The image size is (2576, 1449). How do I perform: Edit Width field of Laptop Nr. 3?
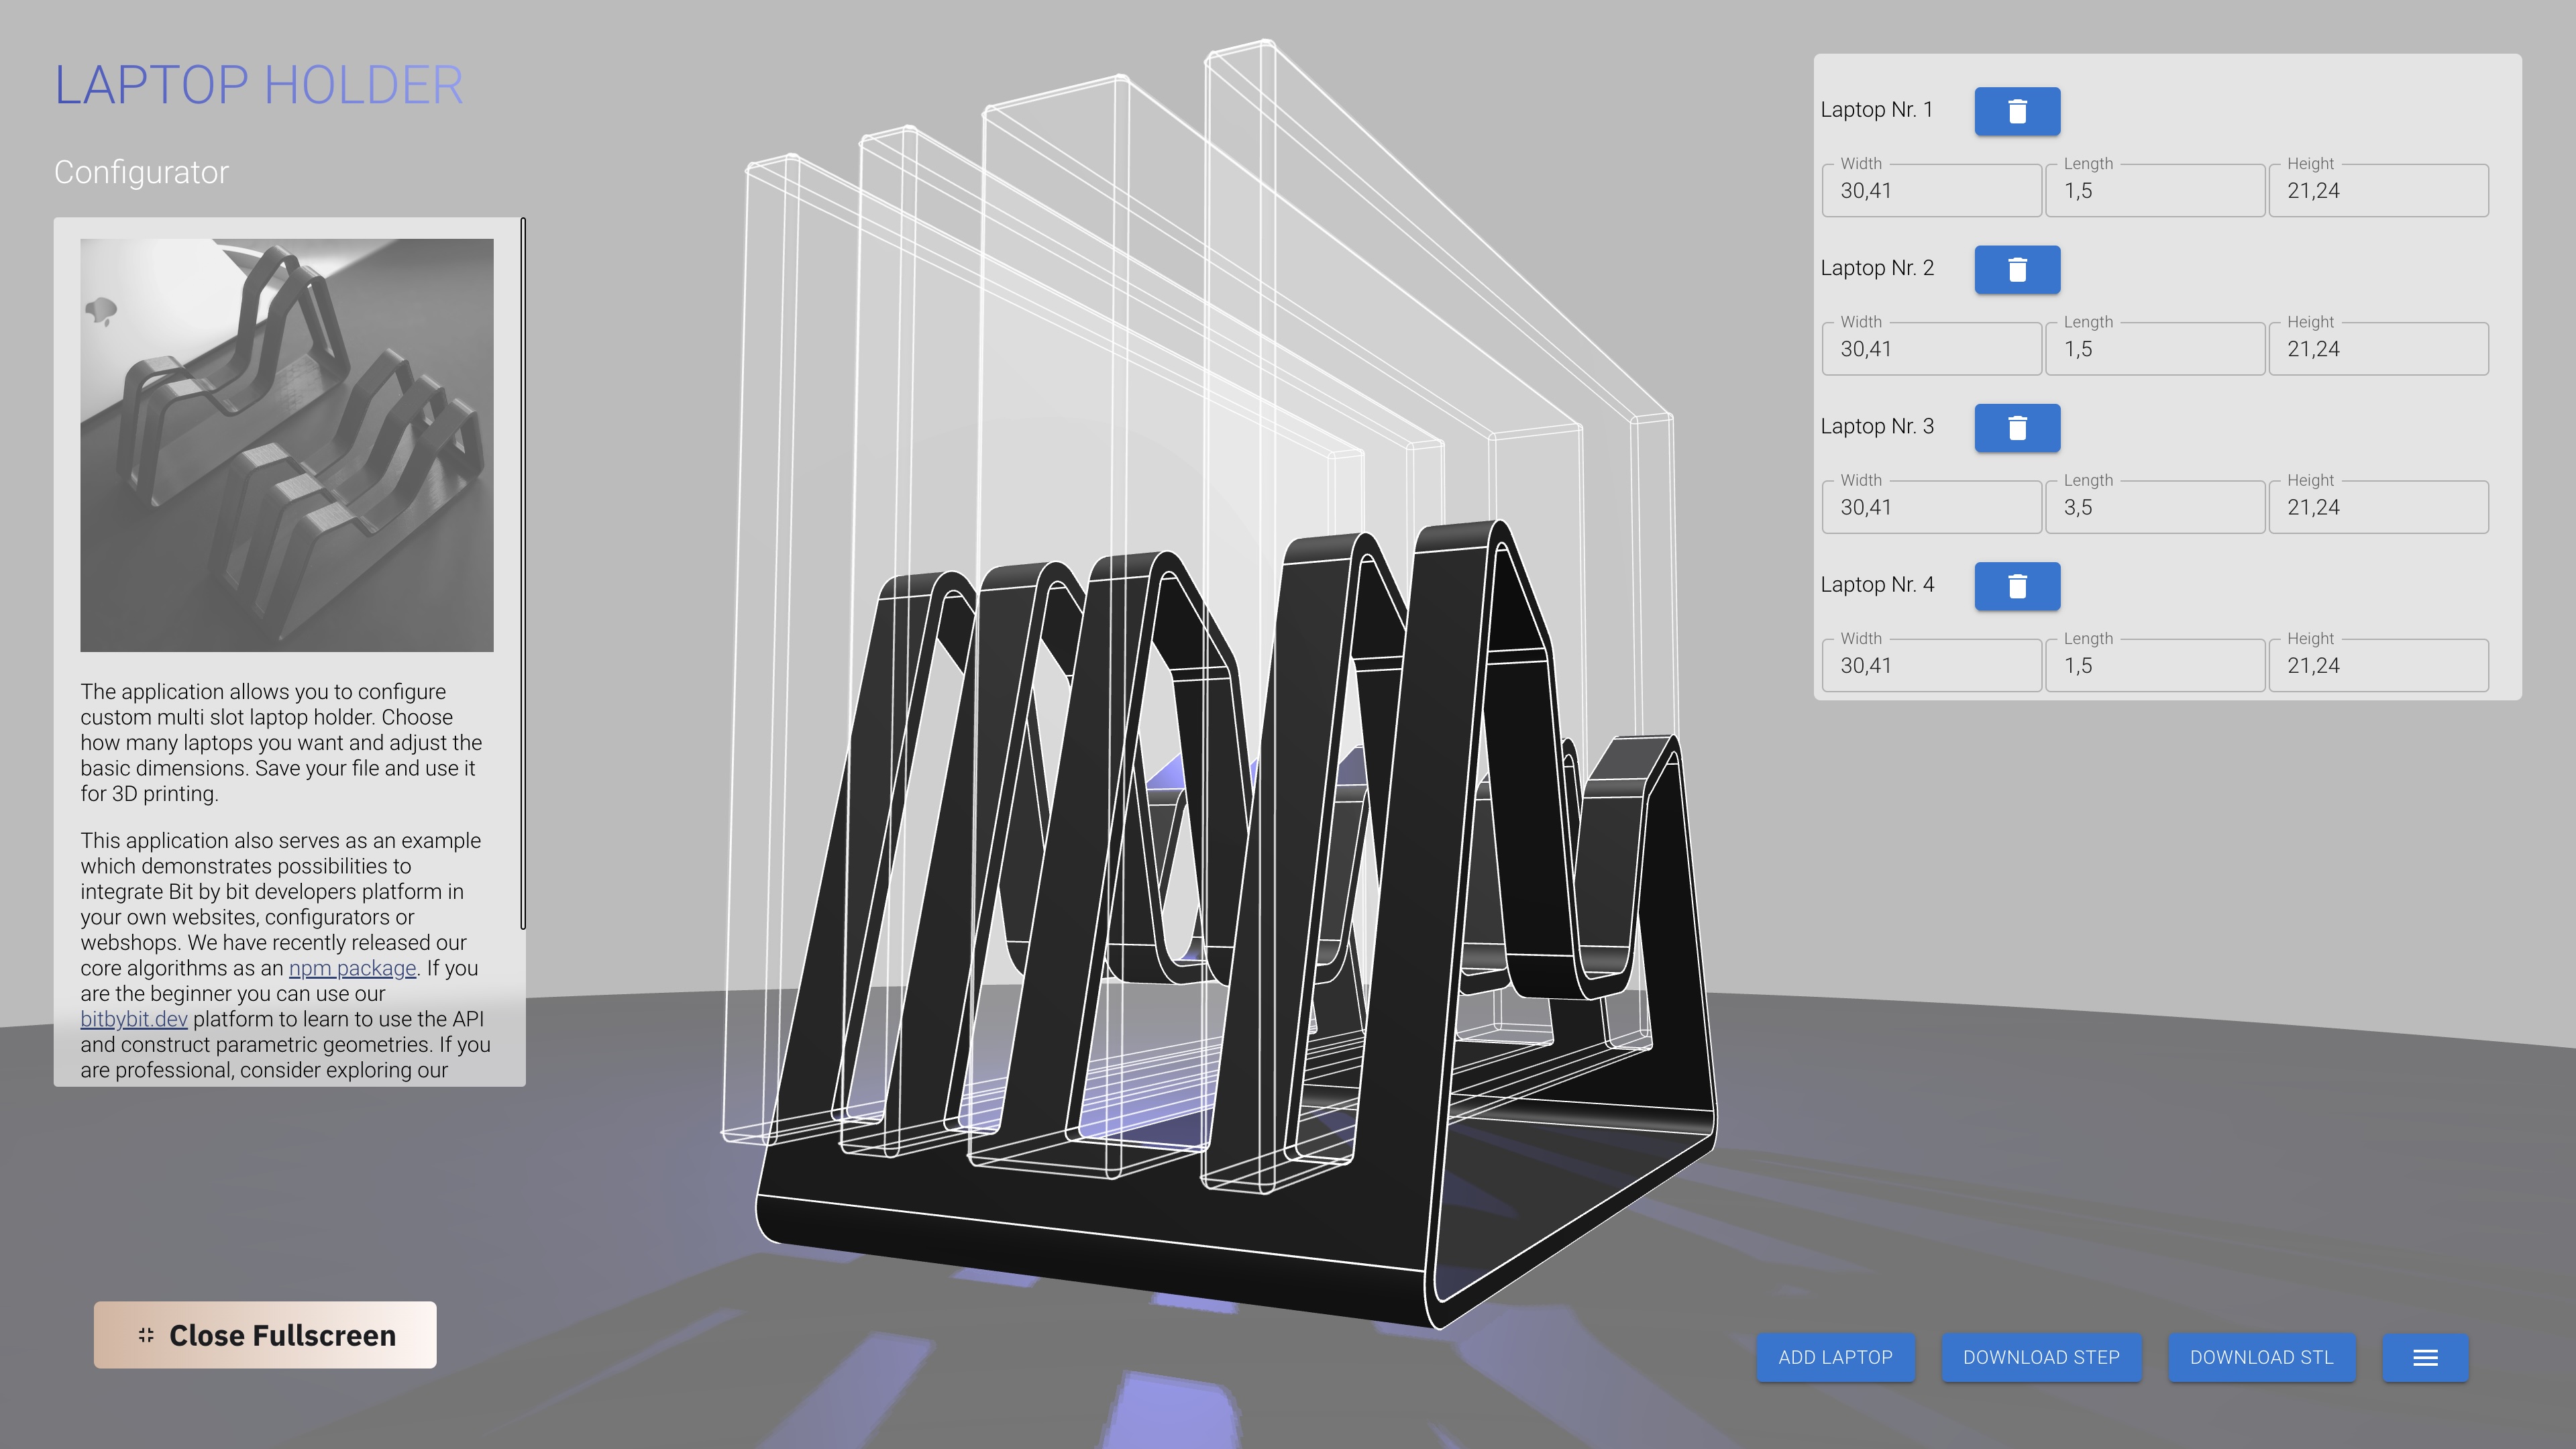[1931, 507]
